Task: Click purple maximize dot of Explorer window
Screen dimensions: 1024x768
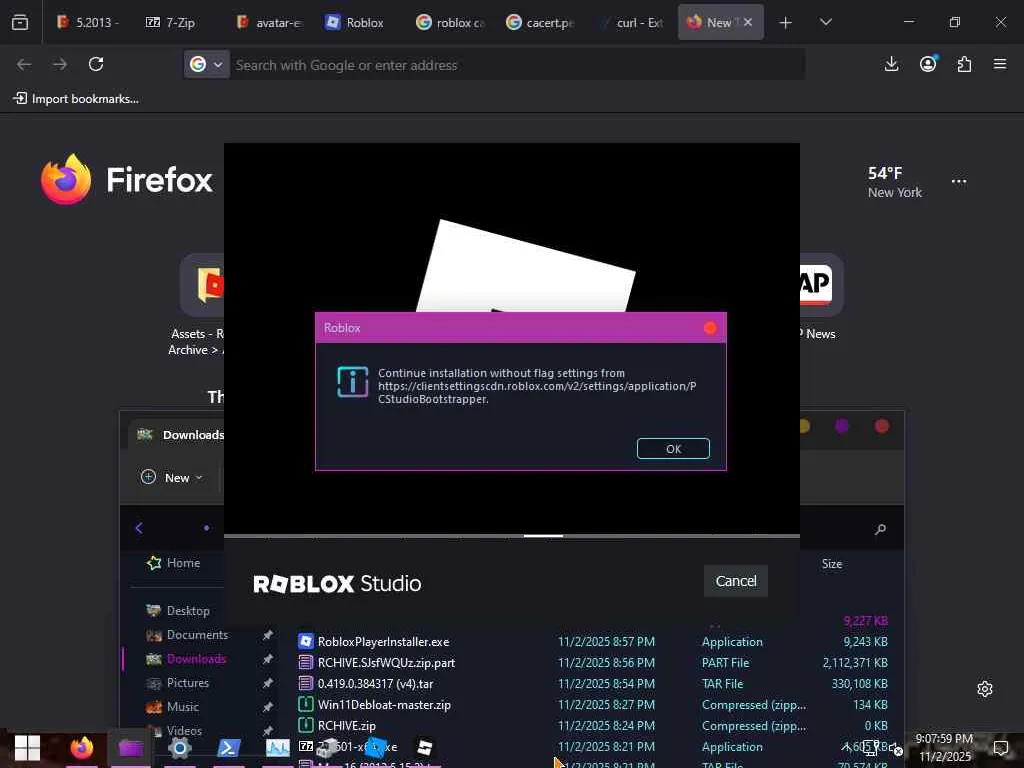Action: [842, 426]
